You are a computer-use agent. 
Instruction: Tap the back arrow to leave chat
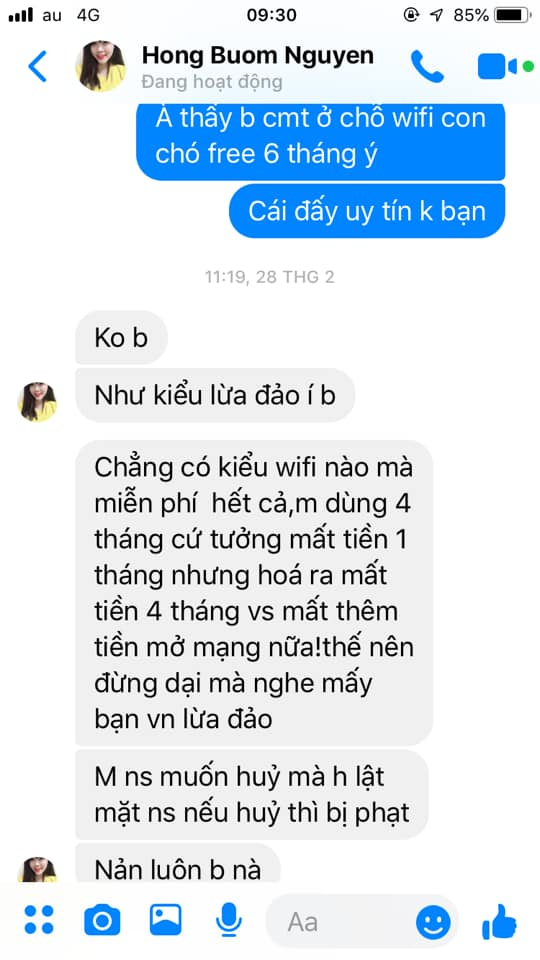[37, 66]
